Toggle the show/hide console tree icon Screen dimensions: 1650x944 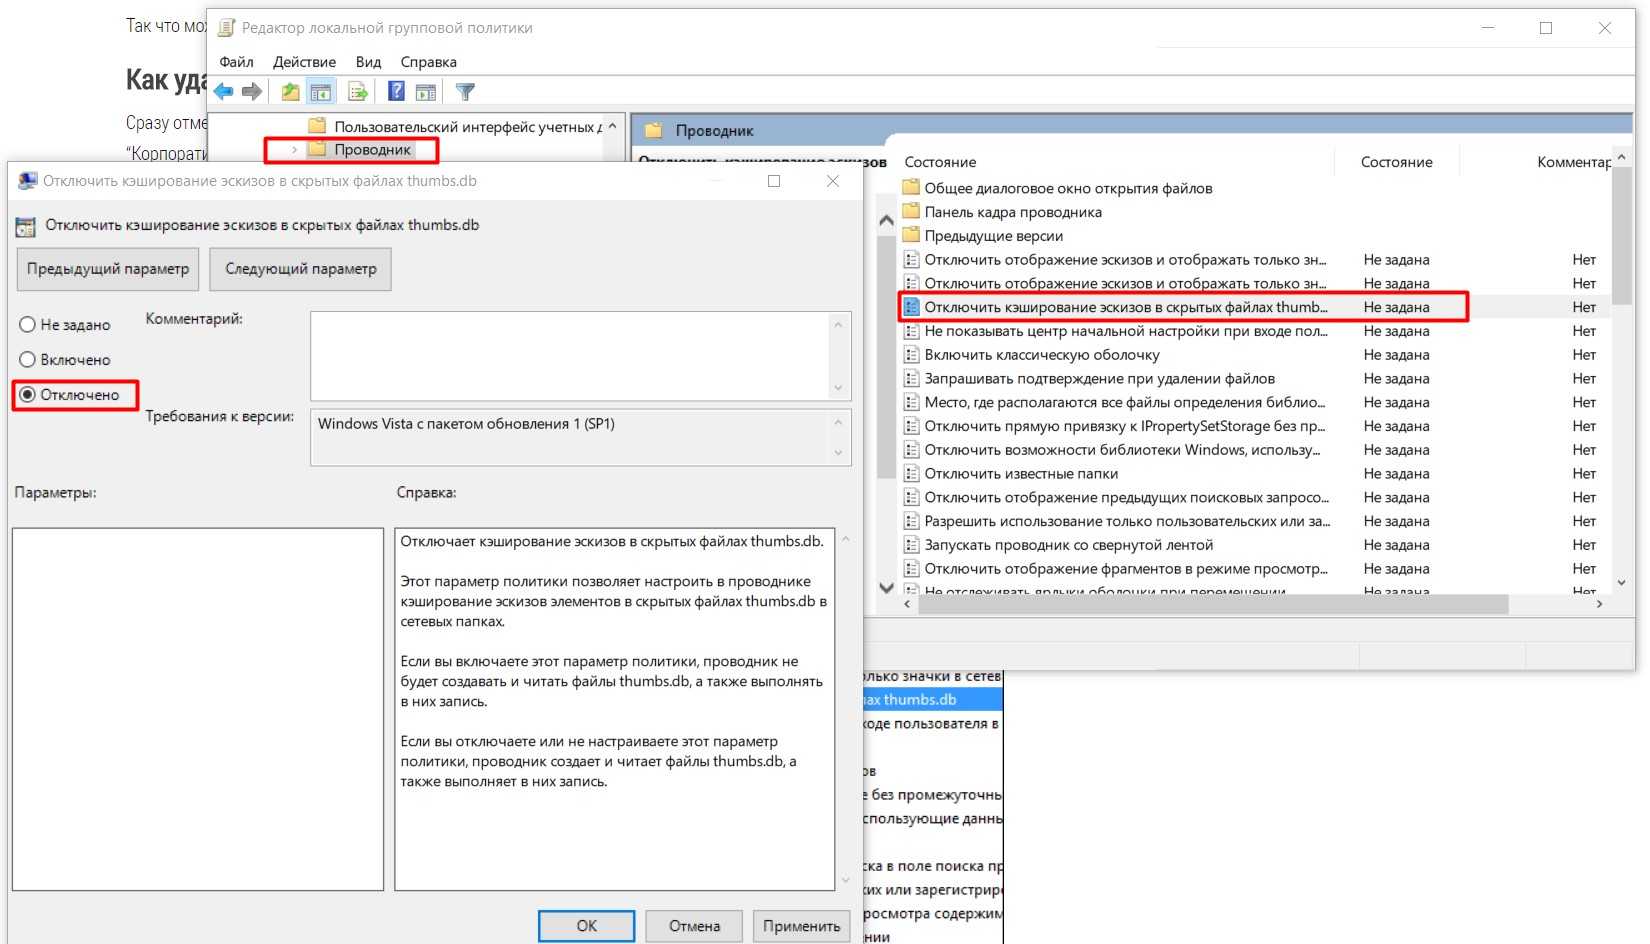pyautogui.click(x=321, y=92)
